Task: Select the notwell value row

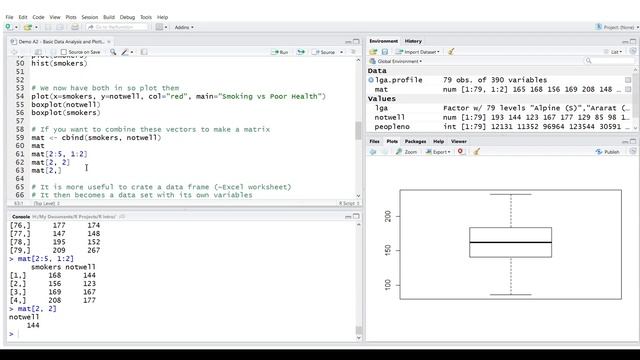Action: (500, 118)
